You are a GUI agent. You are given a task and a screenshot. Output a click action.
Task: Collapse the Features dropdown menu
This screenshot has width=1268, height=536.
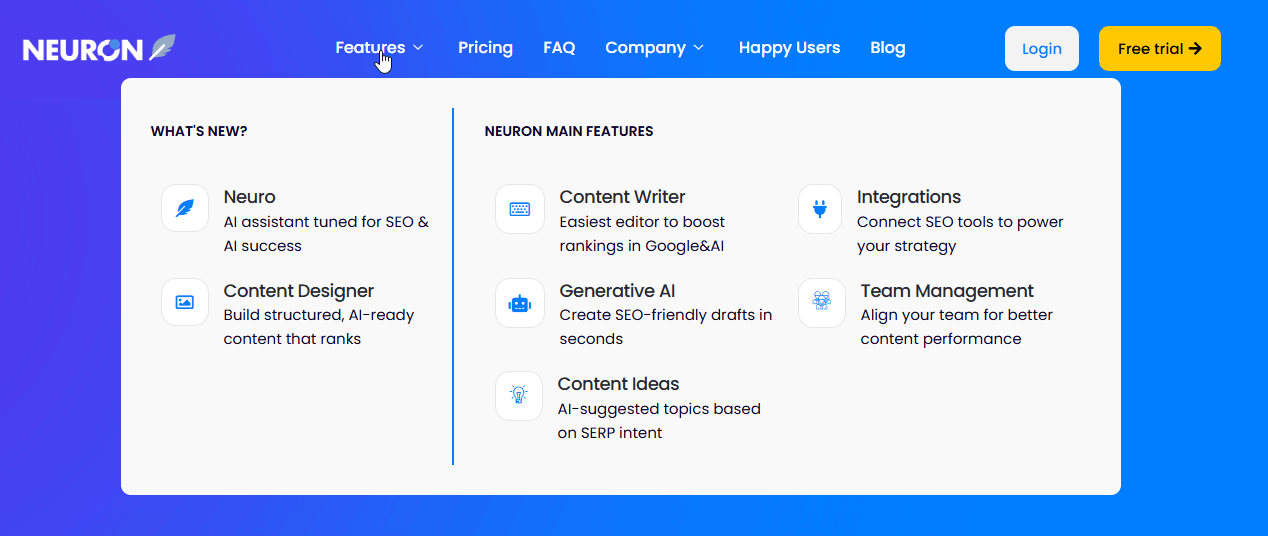(x=379, y=48)
